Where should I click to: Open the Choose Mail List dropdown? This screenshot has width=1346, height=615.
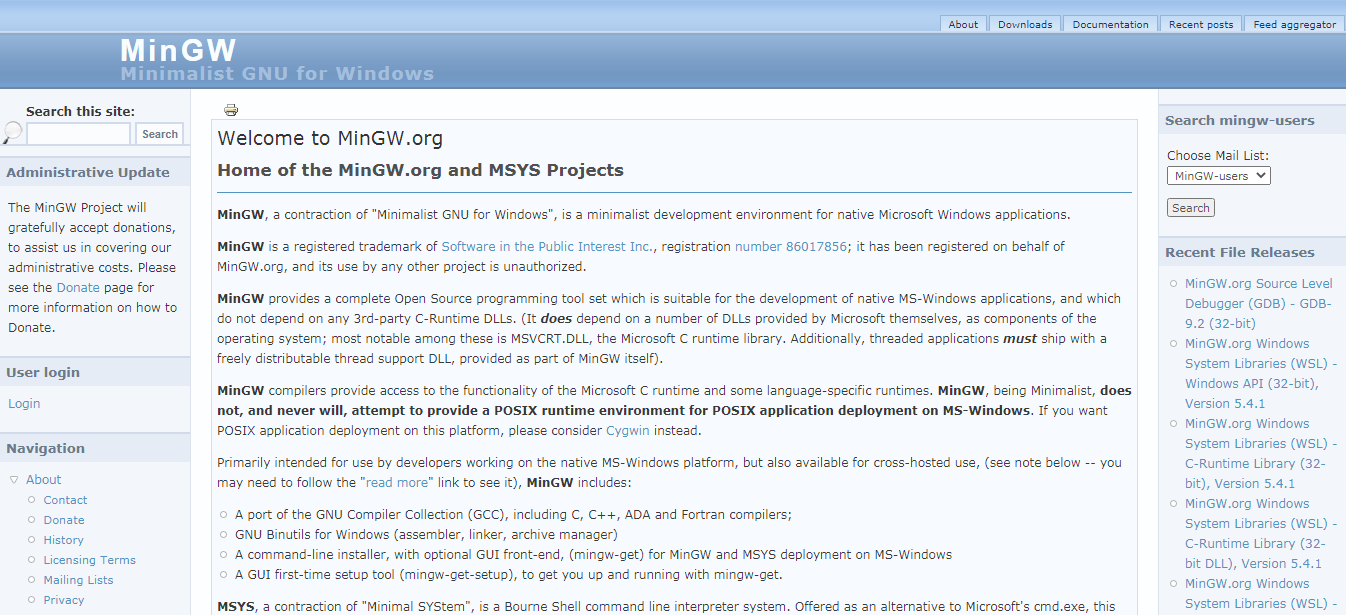coord(1218,176)
